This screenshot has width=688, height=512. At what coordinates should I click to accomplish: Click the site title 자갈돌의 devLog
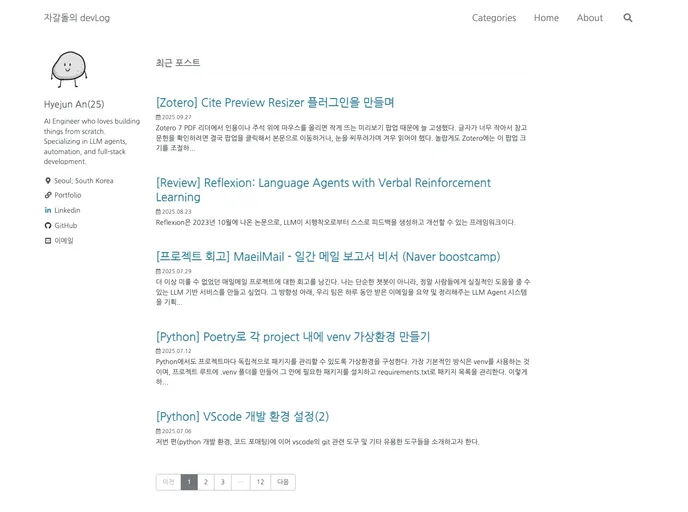coord(77,18)
